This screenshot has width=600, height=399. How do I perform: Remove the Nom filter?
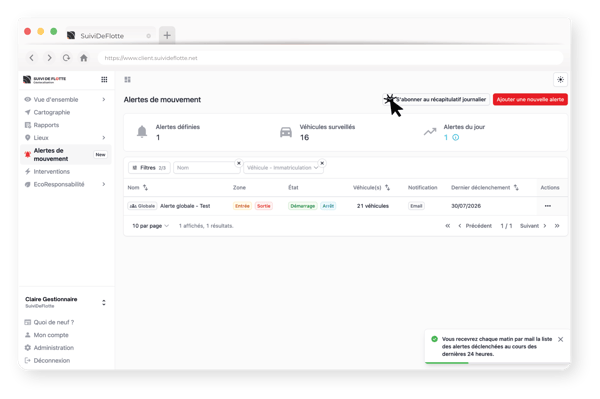click(239, 163)
